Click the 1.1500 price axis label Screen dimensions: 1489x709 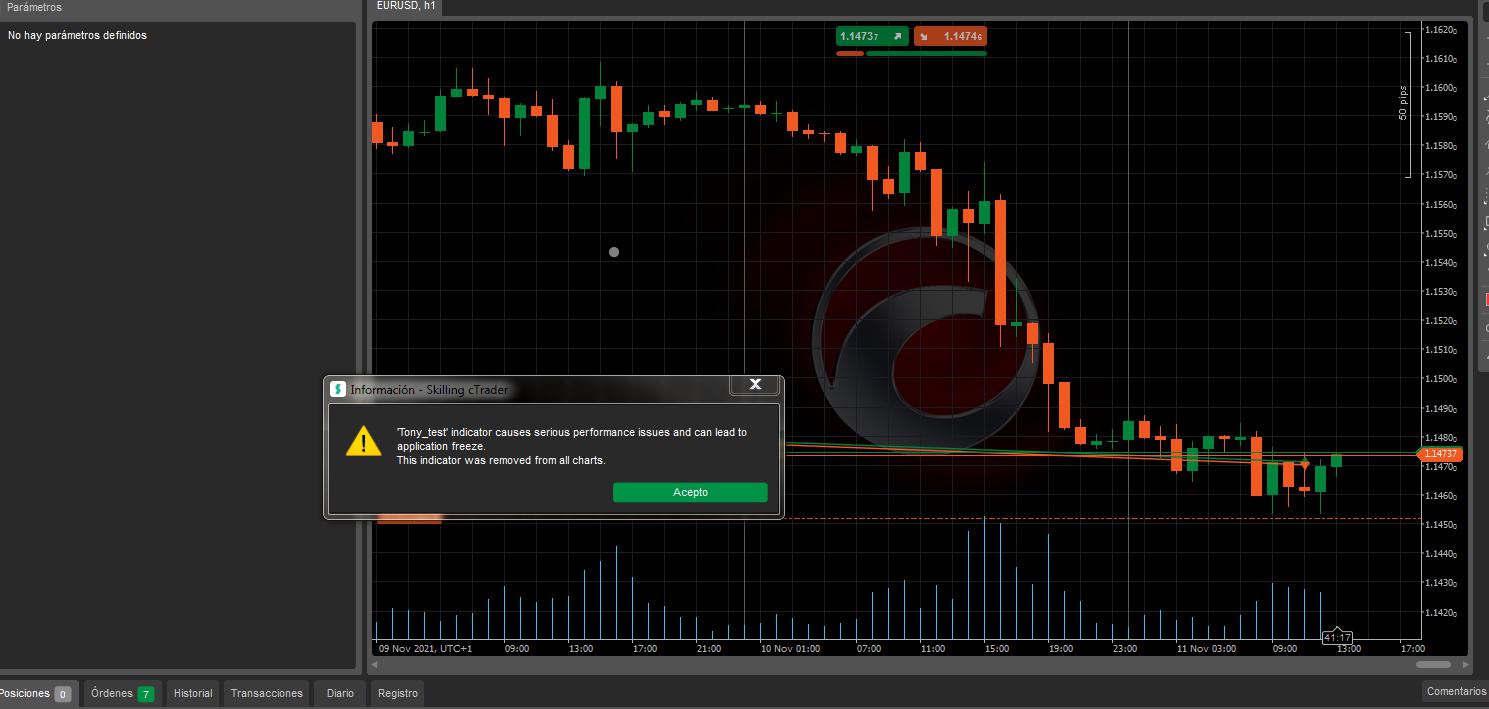pos(1441,379)
